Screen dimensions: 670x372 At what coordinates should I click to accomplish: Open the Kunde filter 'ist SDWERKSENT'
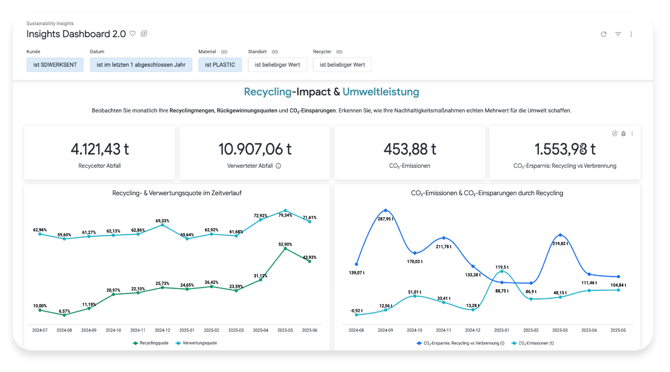click(55, 65)
